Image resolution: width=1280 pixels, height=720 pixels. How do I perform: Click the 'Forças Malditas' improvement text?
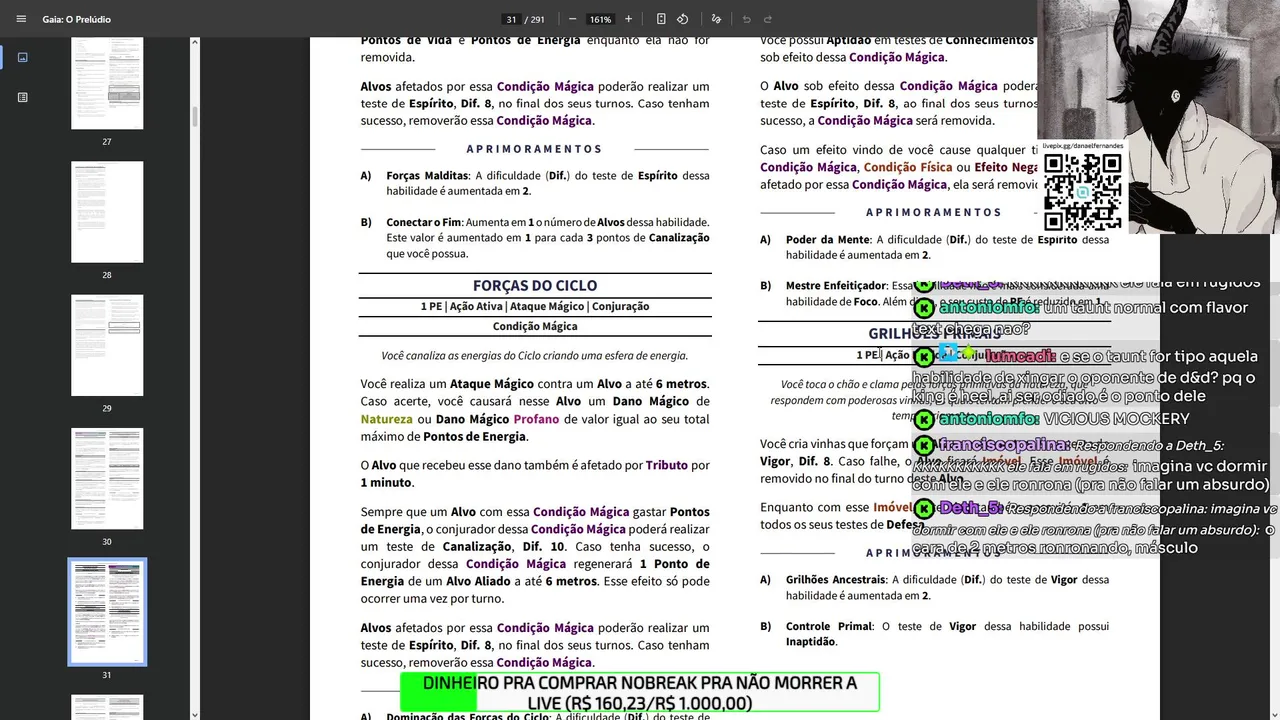pos(427,176)
